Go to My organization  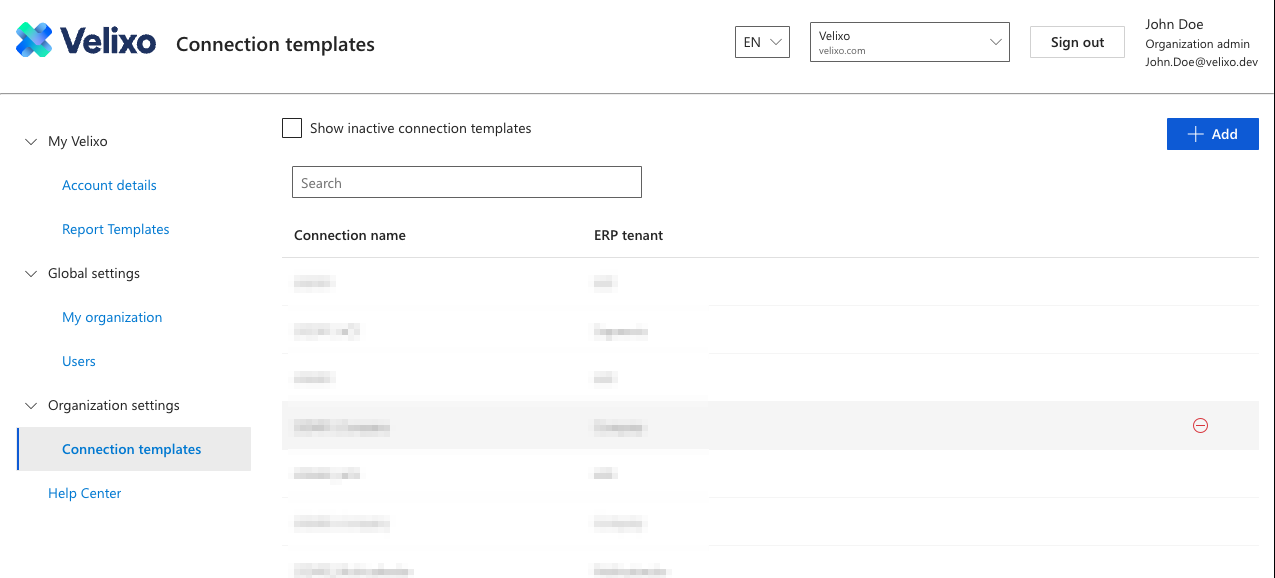point(112,317)
